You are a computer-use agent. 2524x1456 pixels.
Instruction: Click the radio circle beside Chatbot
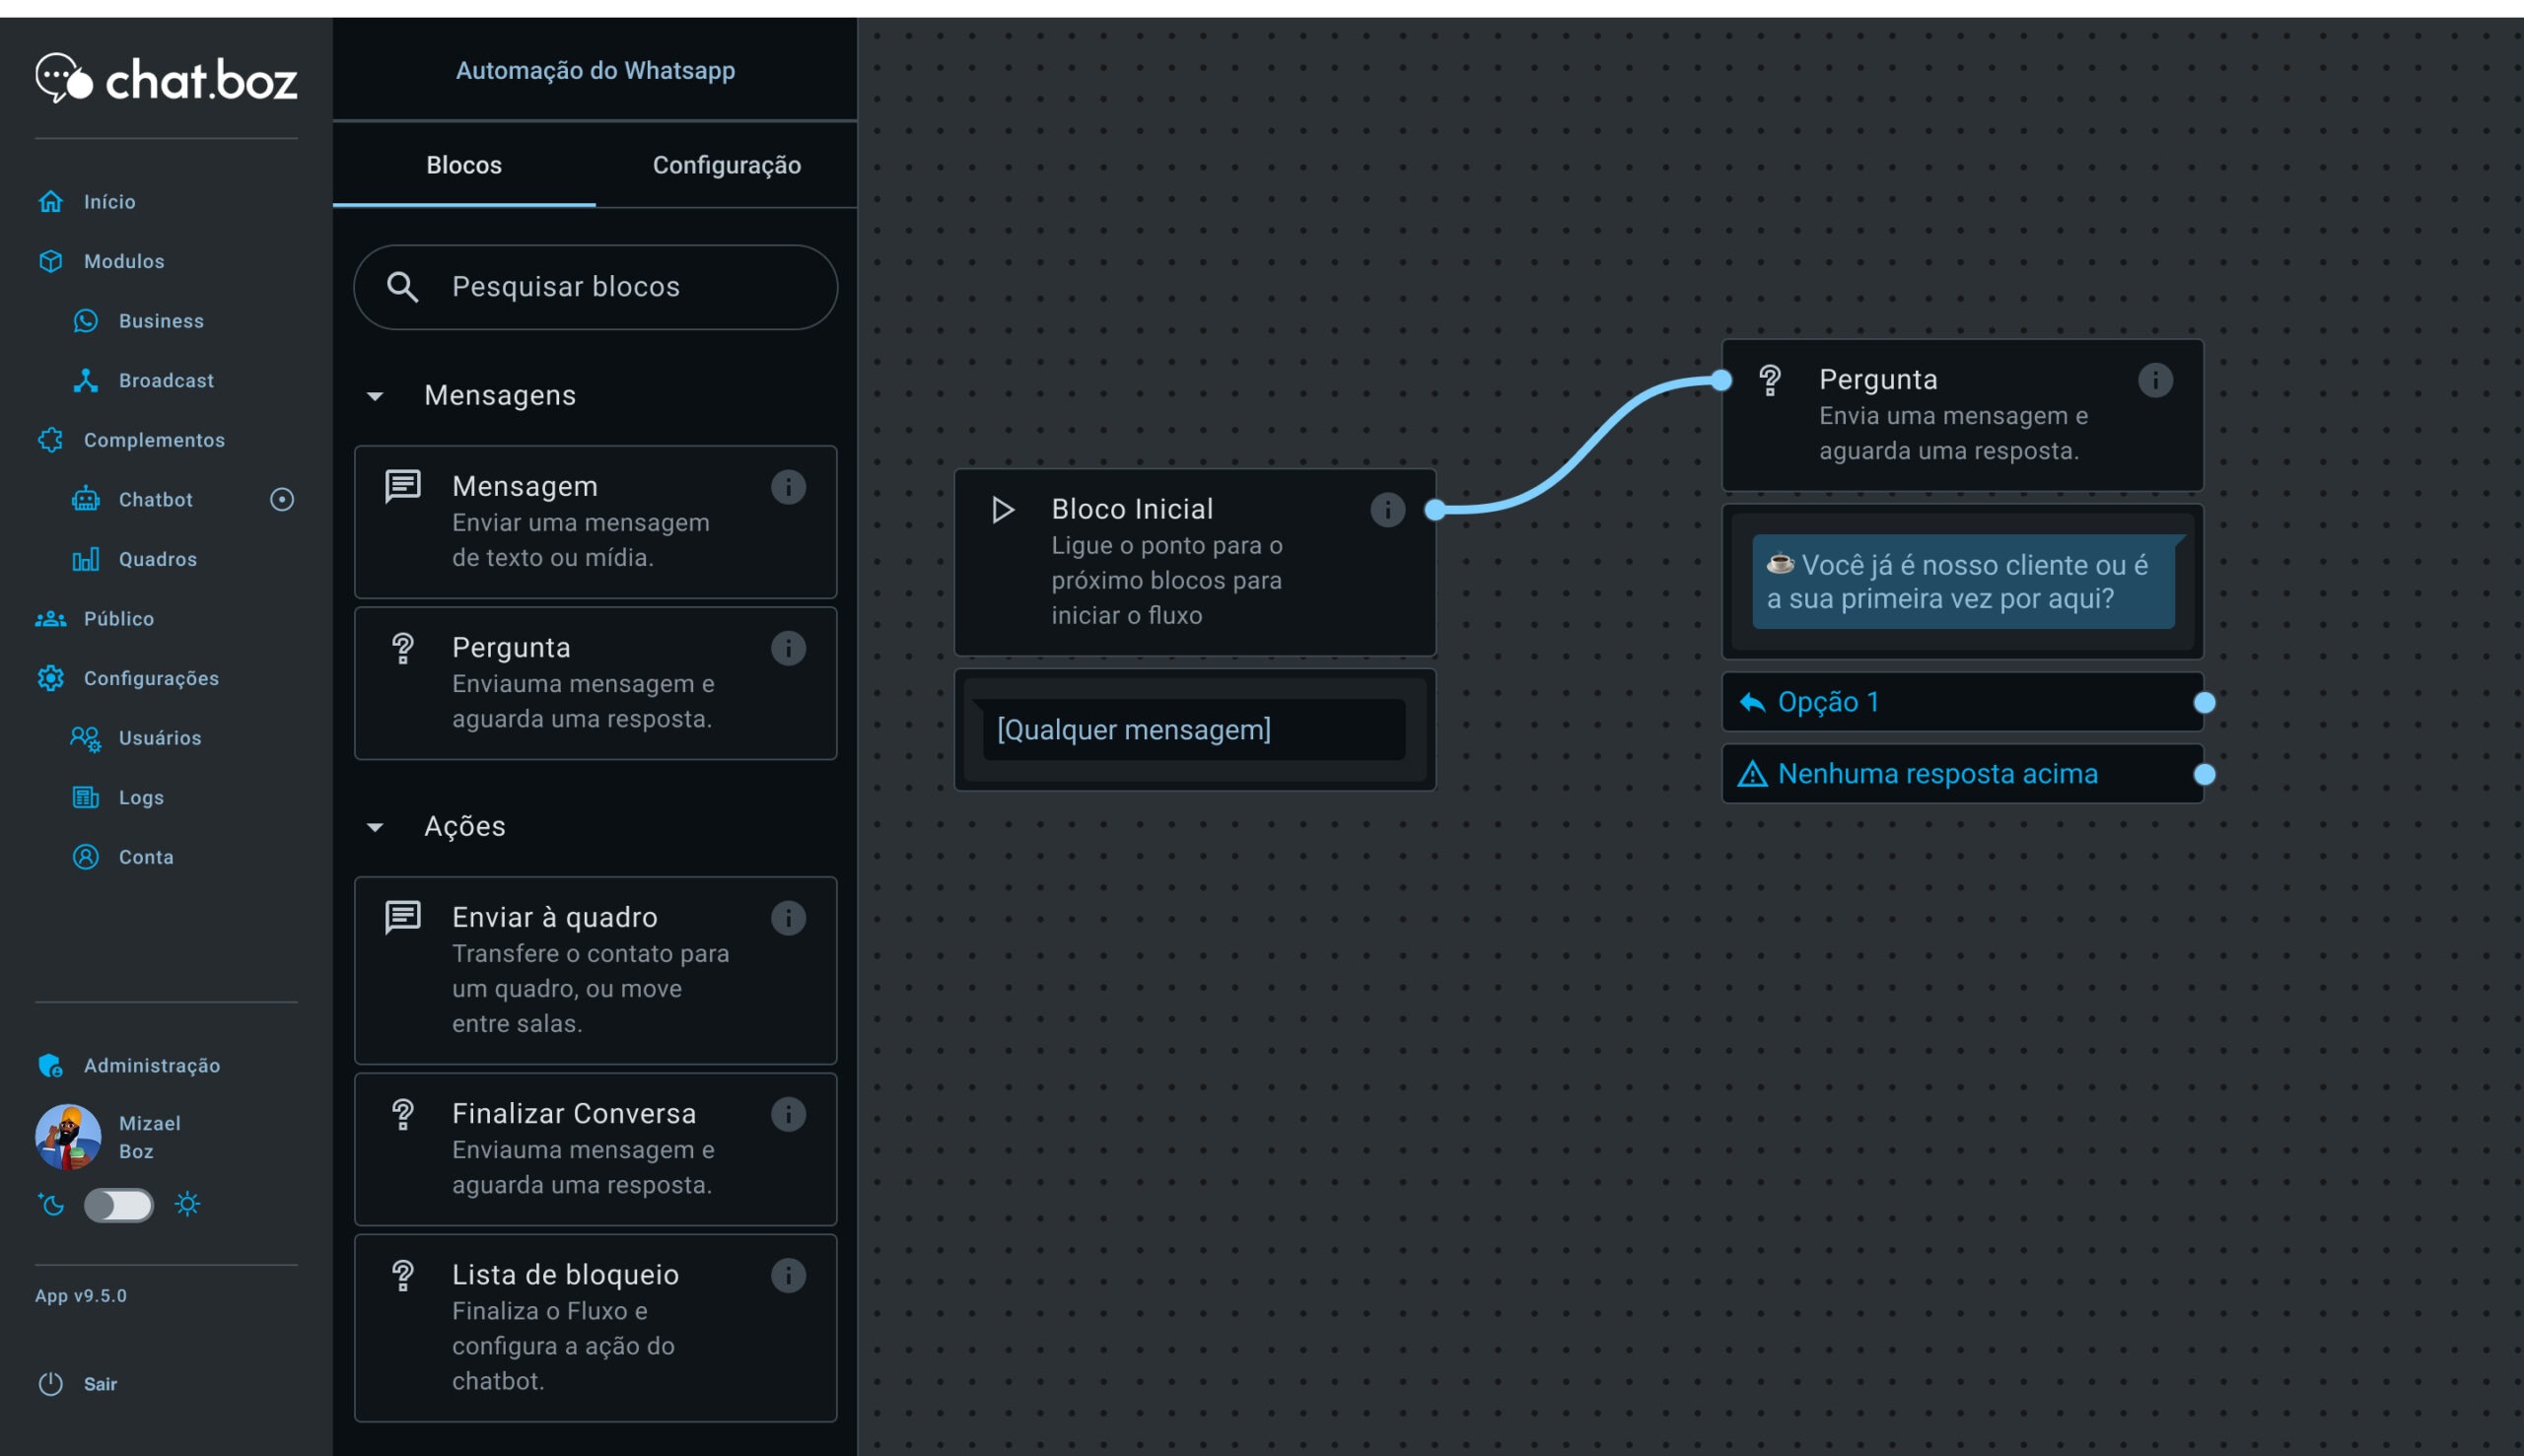coord(282,499)
